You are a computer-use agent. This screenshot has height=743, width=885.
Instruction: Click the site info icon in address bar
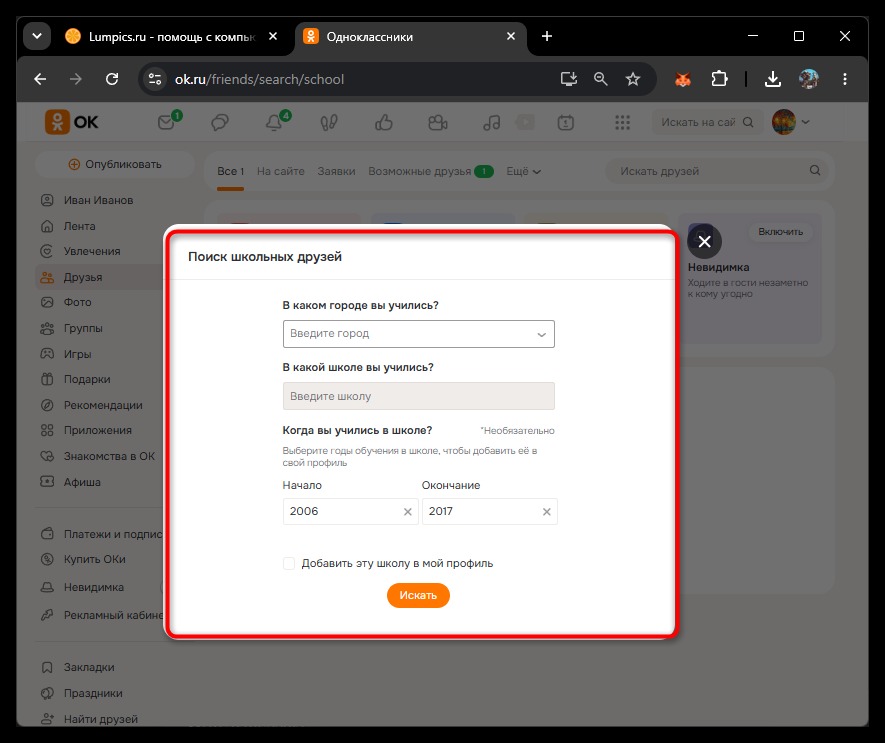tap(155, 79)
